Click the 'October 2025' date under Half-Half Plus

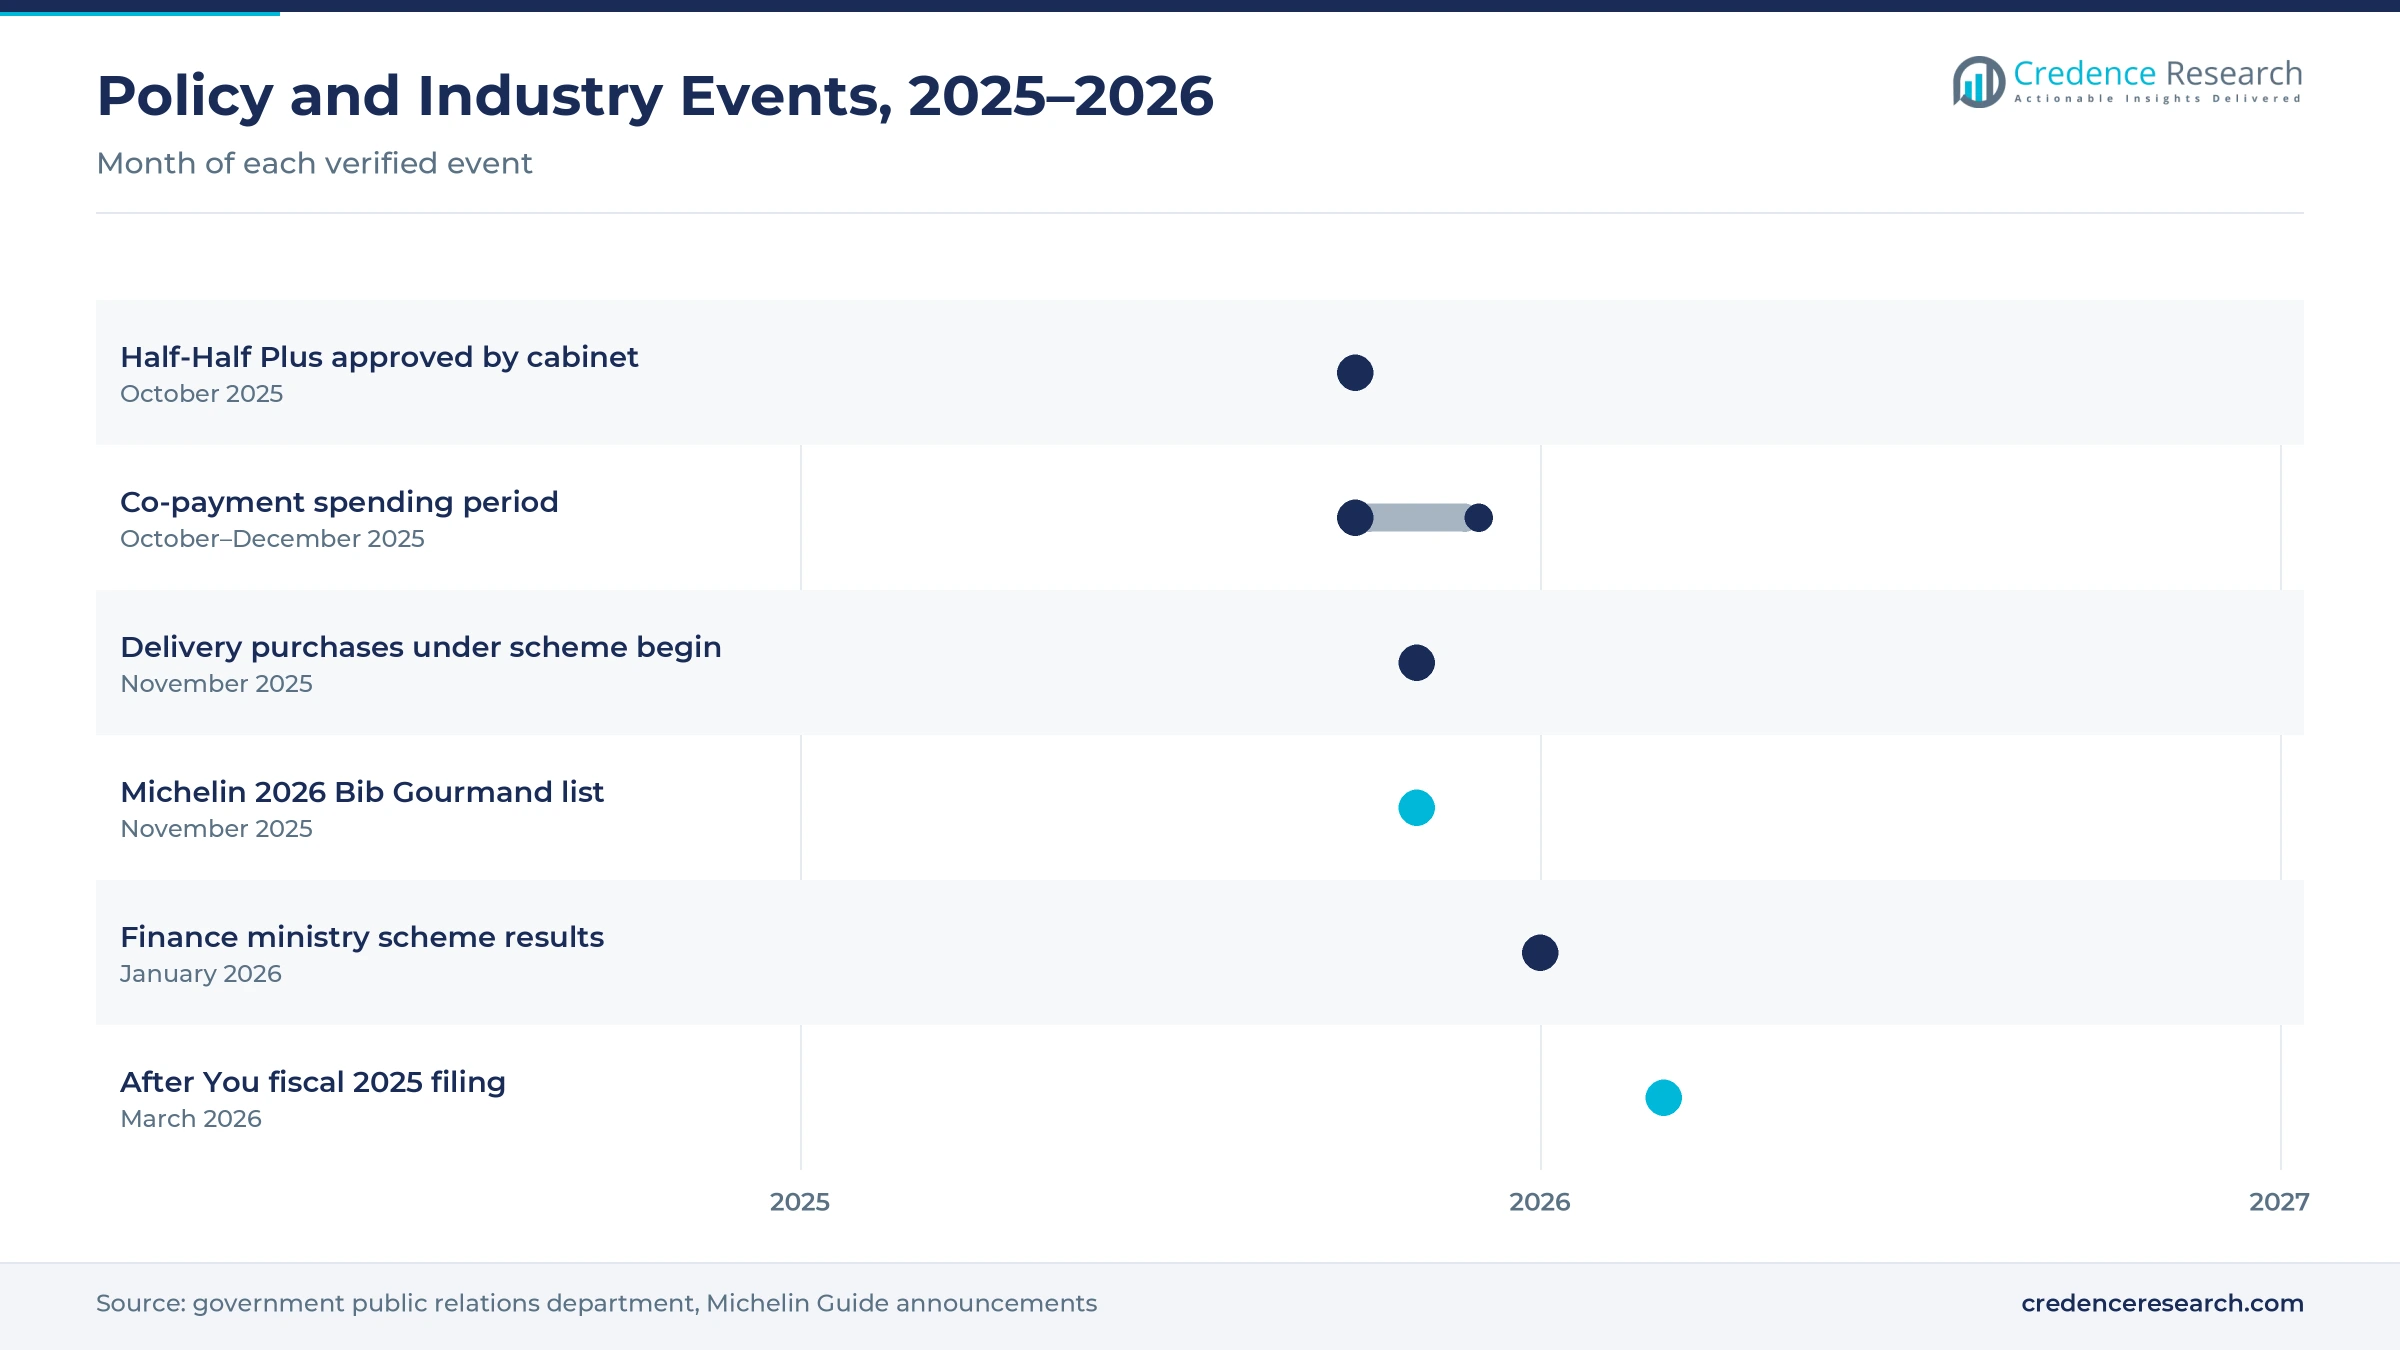202,394
